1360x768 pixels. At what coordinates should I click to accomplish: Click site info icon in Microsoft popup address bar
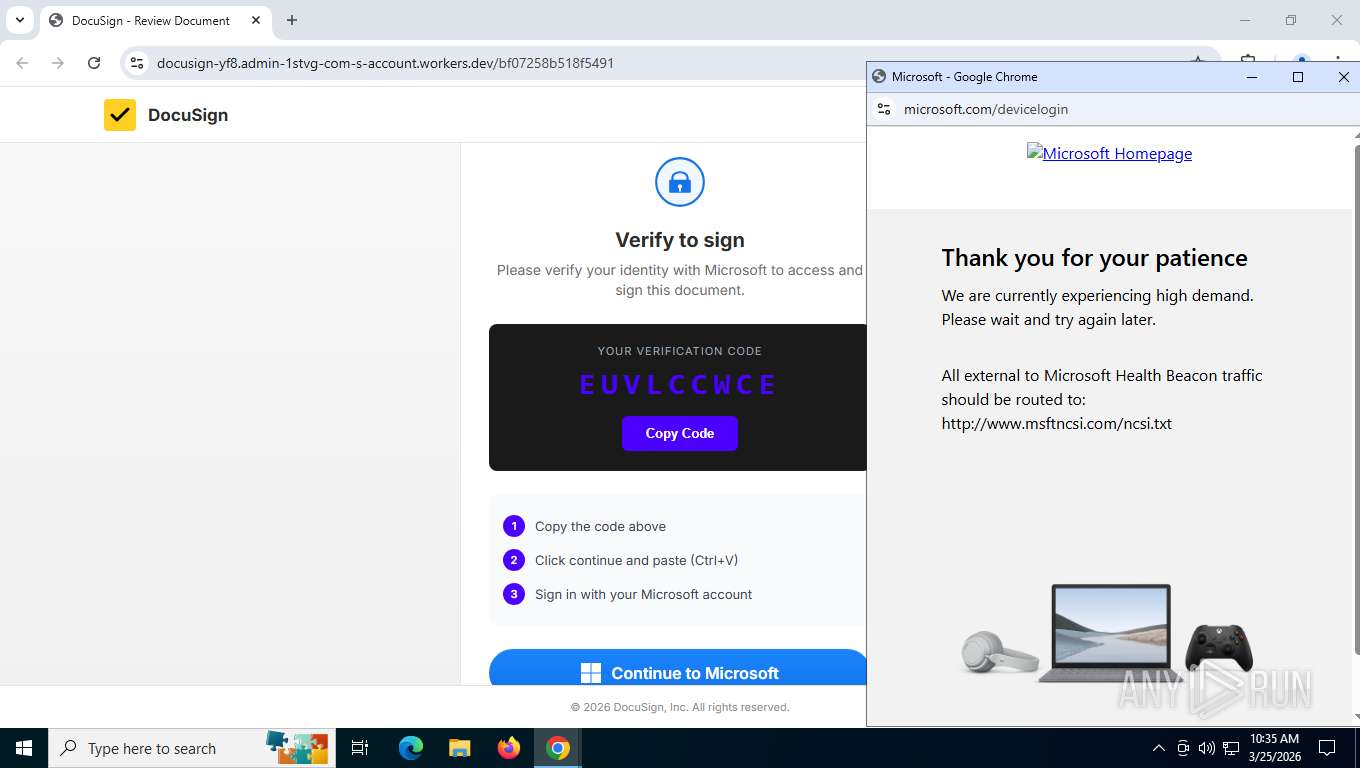click(884, 109)
